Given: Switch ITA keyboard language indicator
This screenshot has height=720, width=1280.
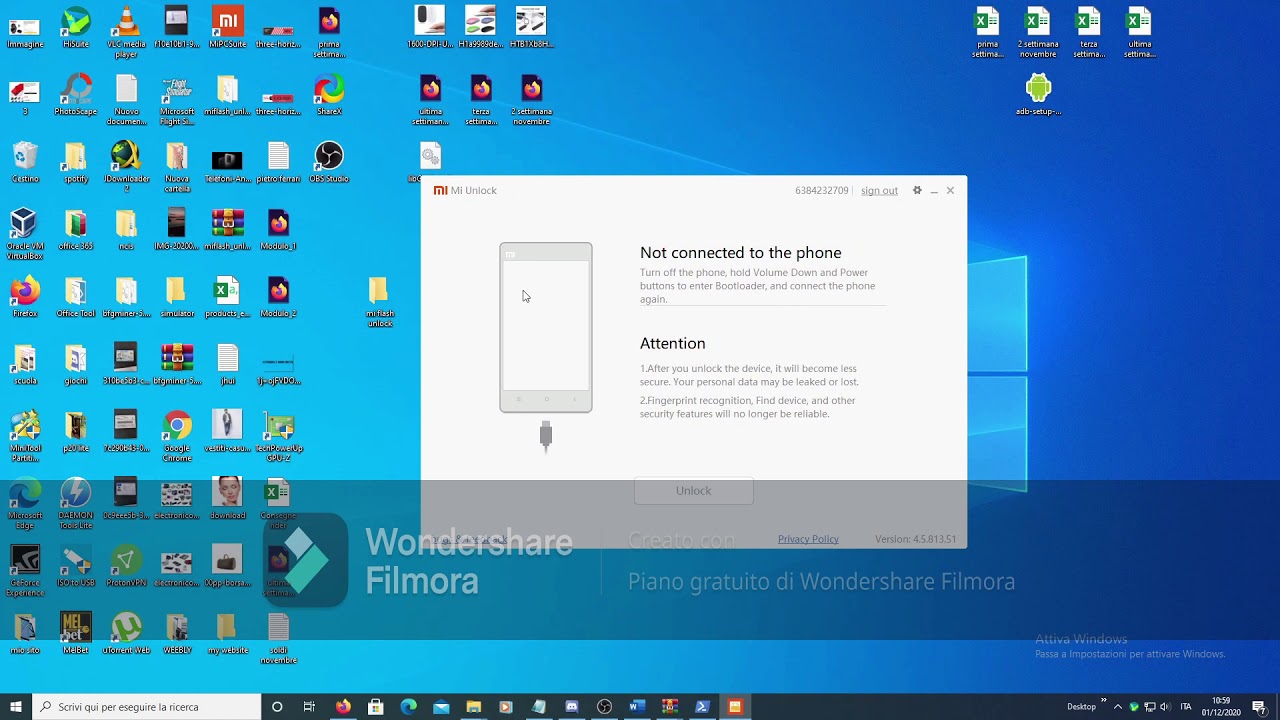Looking at the screenshot, I should (1186, 707).
